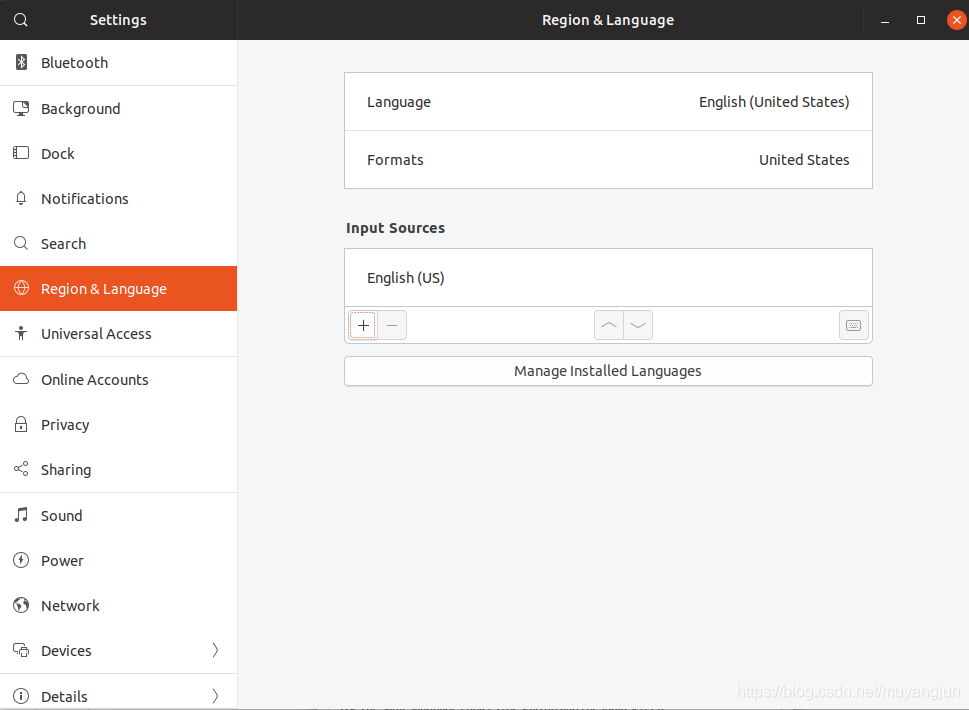This screenshot has height=710, width=969.
Task: Click the United States formats value
Action: 804,159
